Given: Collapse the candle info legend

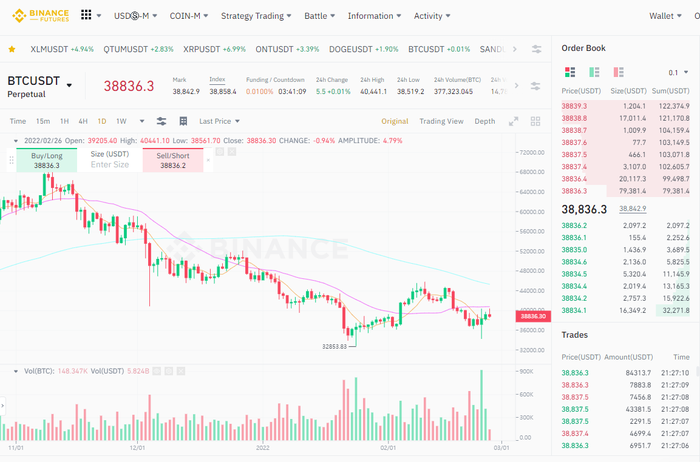Looking at the screenshot, I should [16, 141].
